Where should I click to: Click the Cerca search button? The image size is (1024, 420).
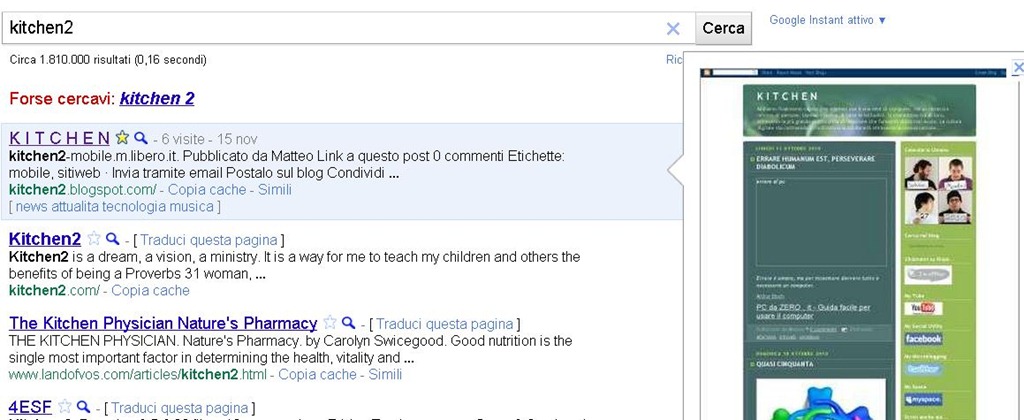click(x=723, y=28)
